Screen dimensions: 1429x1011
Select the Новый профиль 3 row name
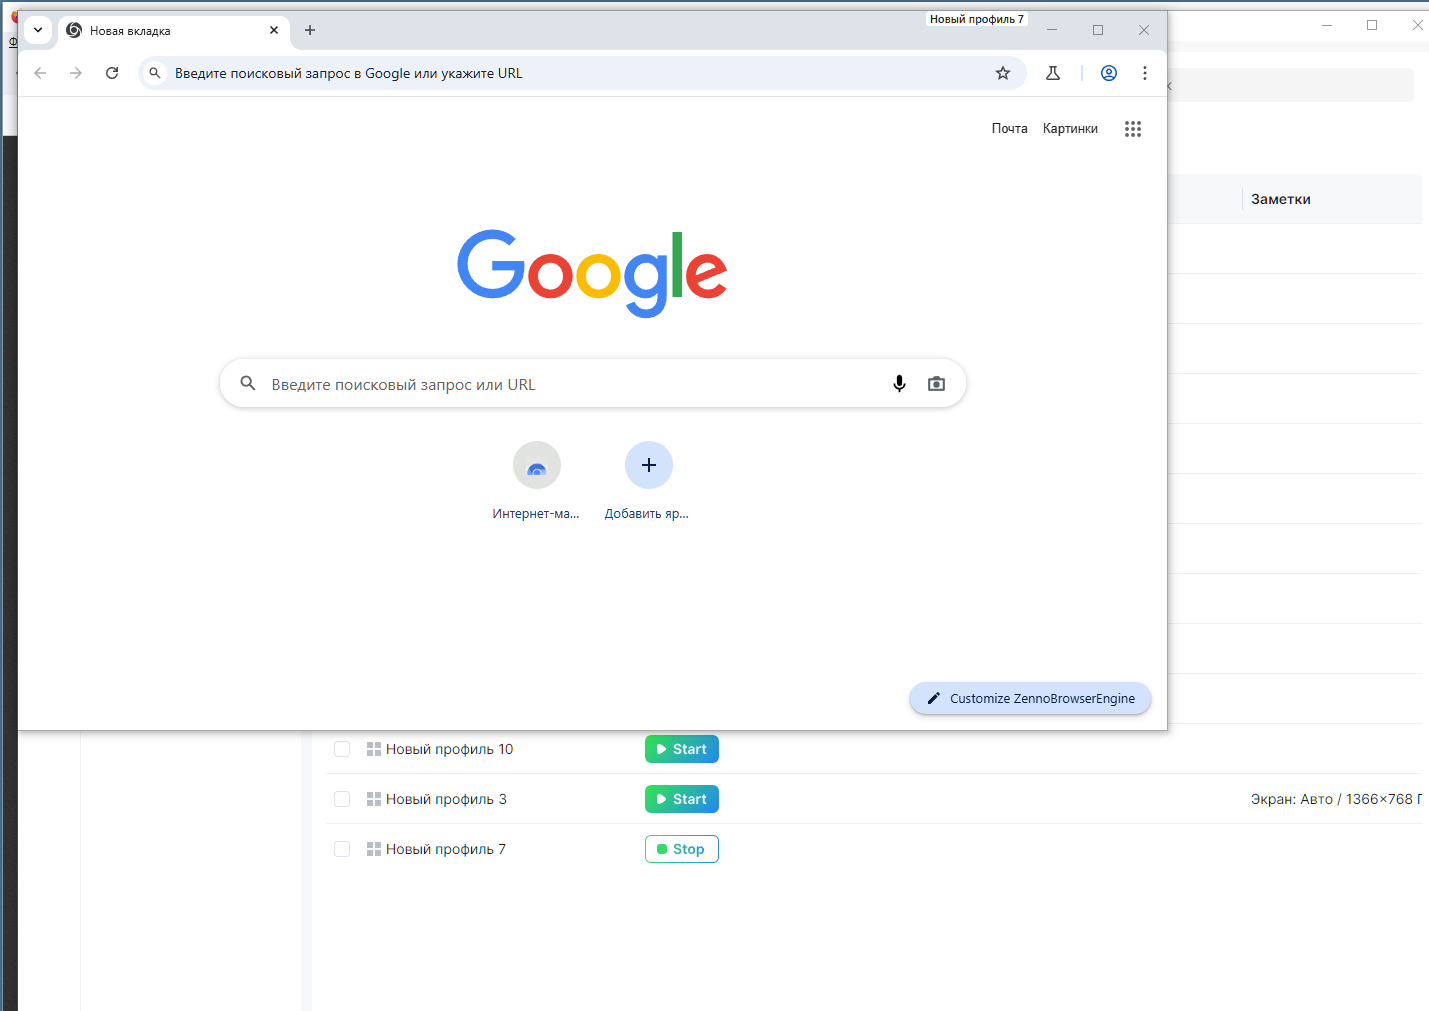(x=446, y=799)
